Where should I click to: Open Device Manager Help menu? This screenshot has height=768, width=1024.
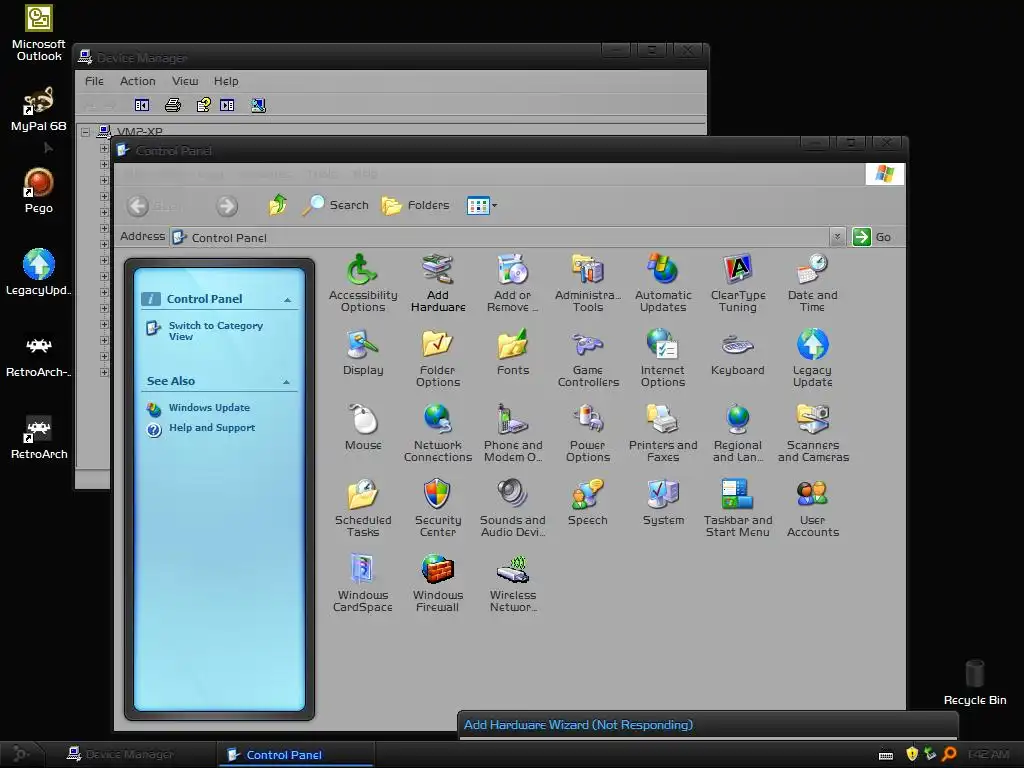[x=226, y=81]
